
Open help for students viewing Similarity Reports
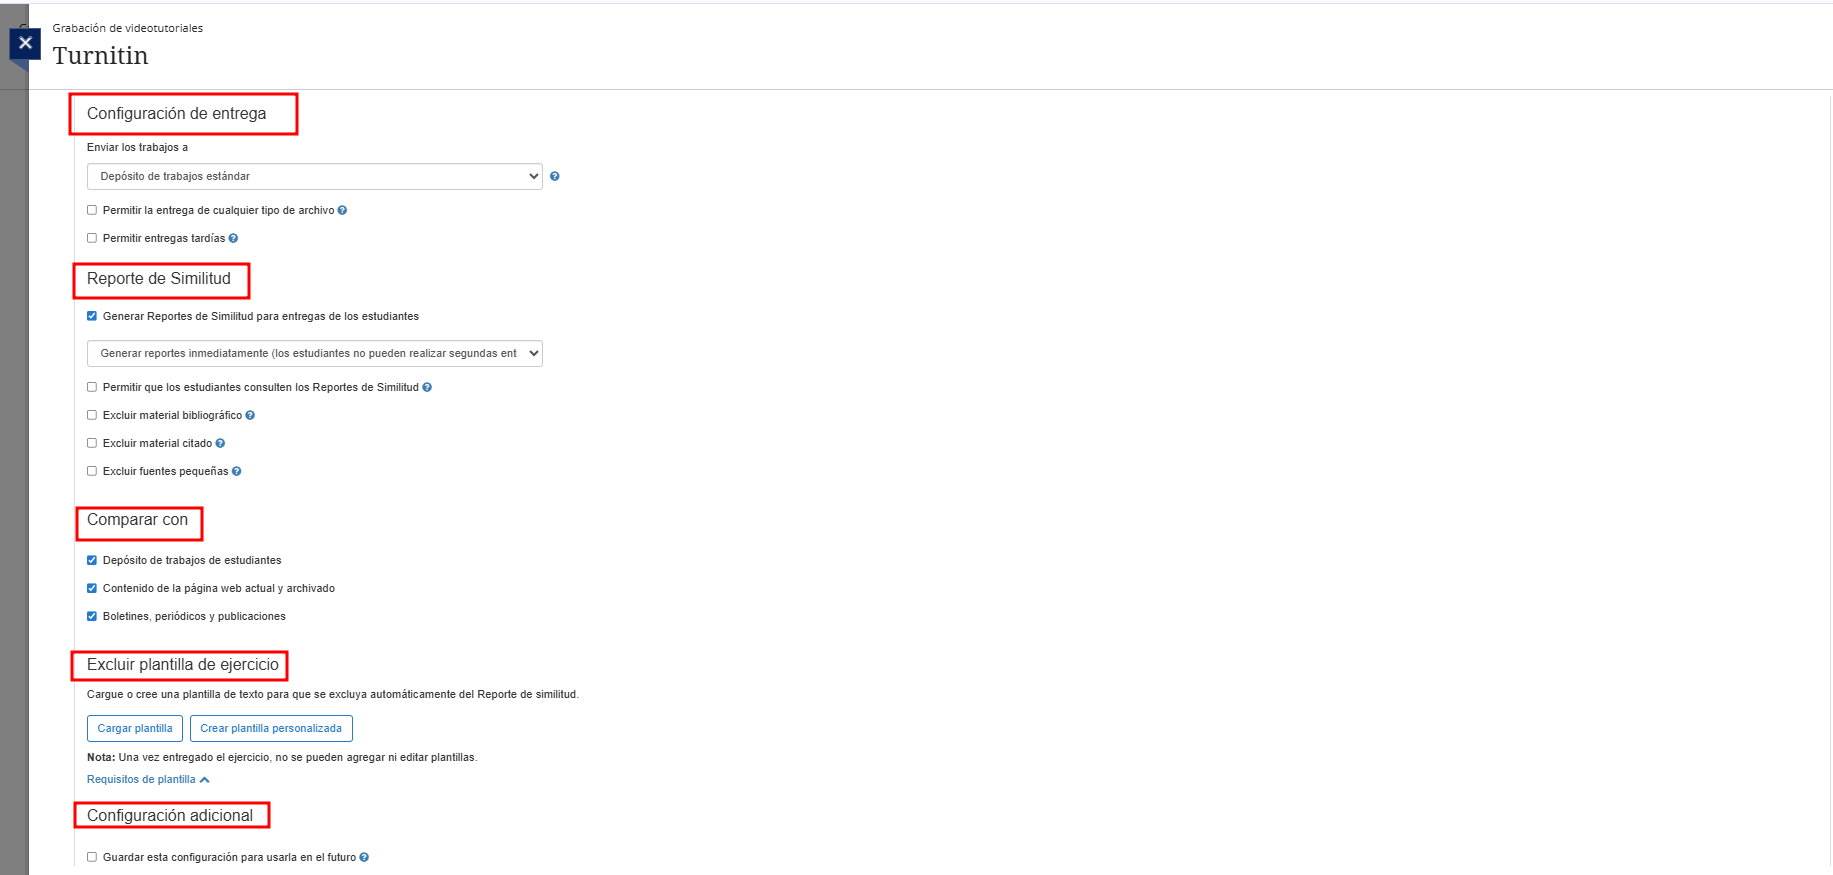click(427, 388)
